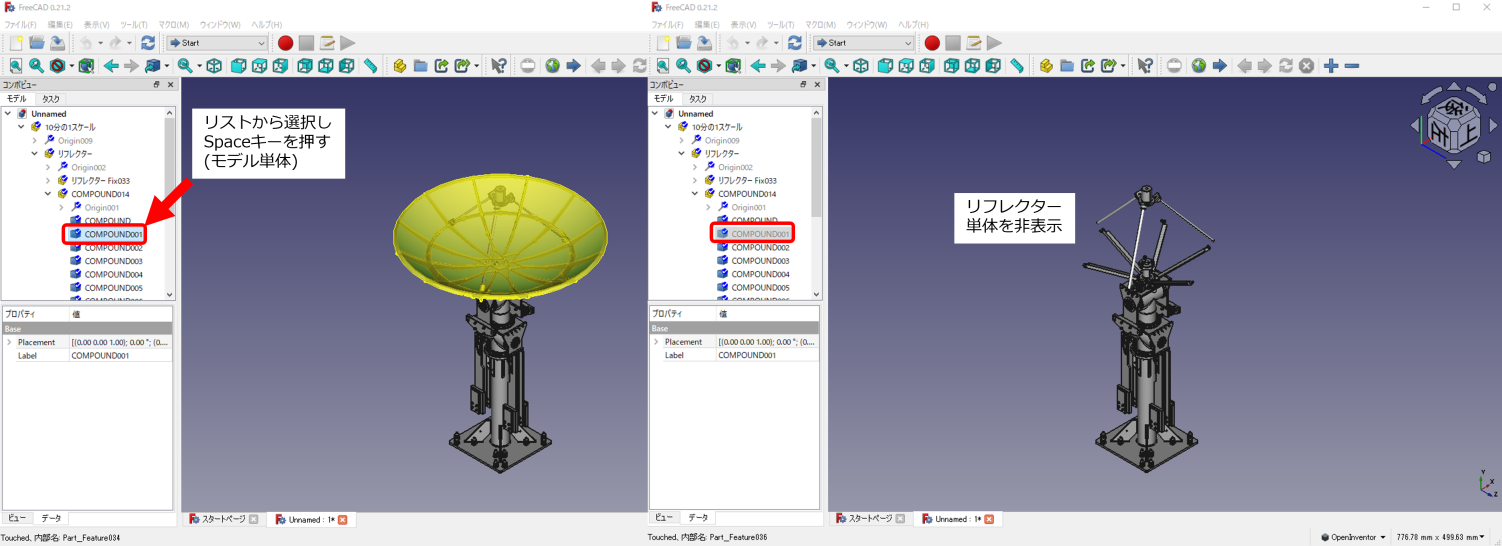
Task: Select the measure distance ruler icon in right window
Action: click(x=1017, y=66)
